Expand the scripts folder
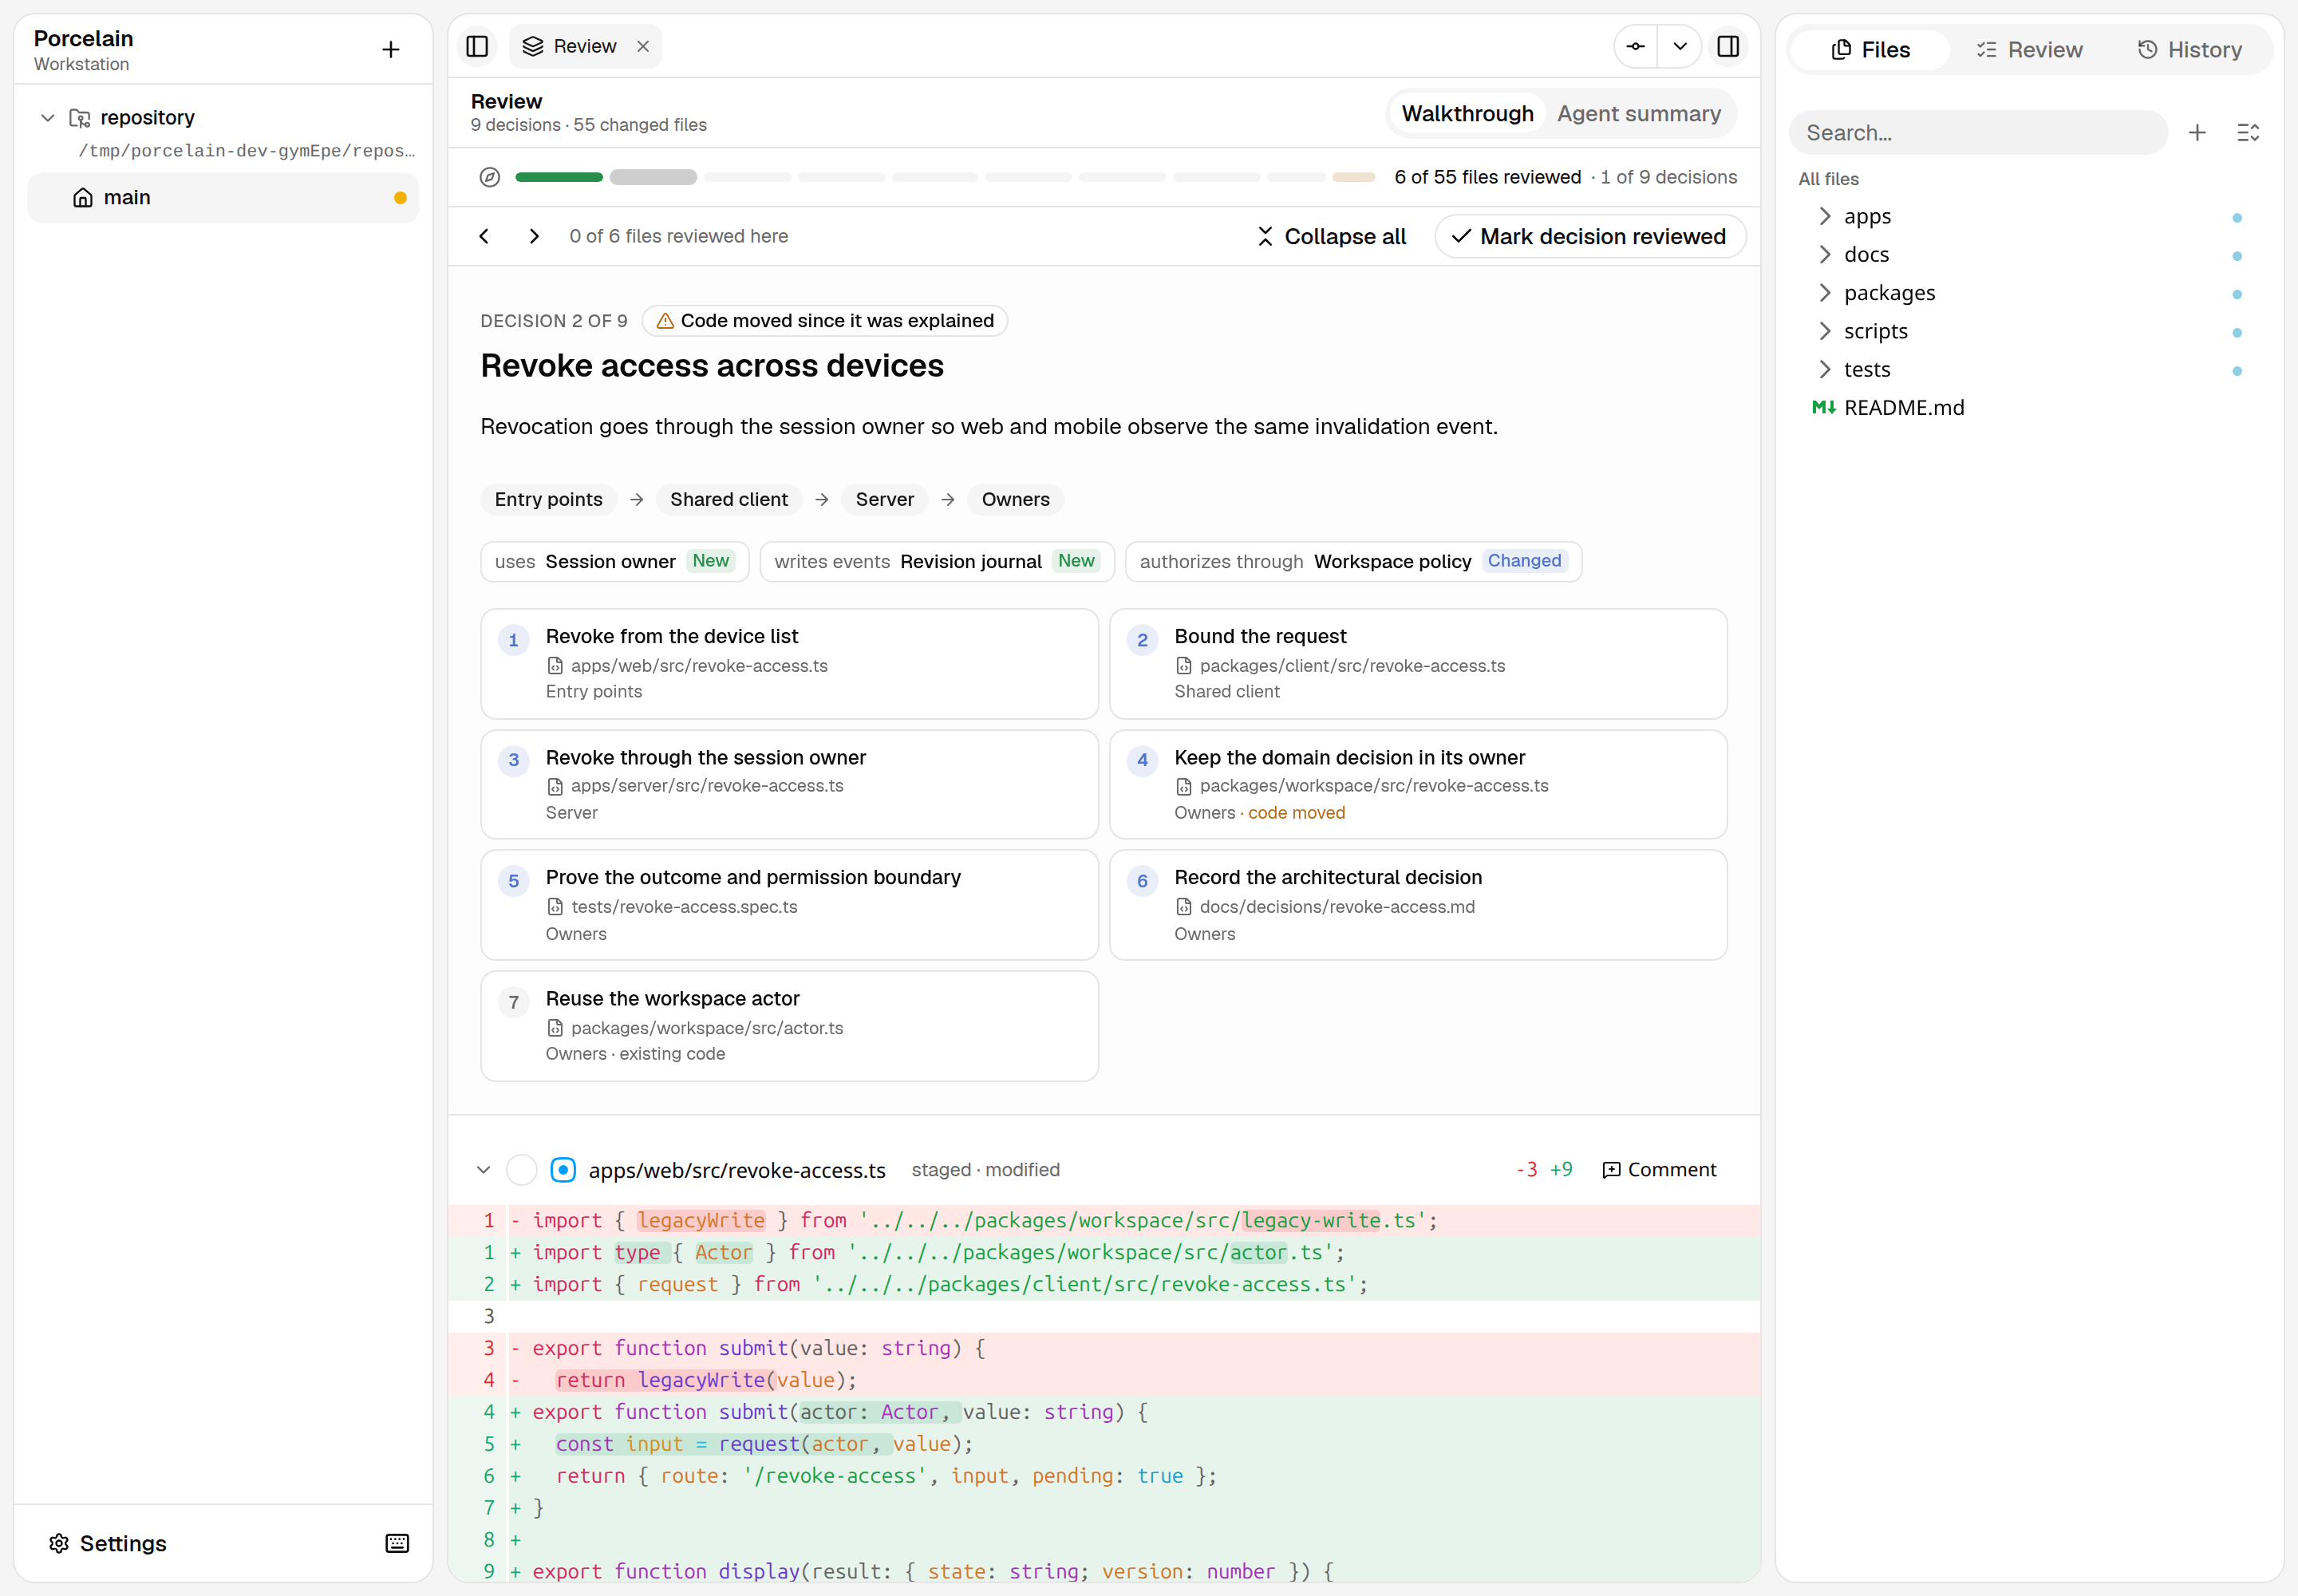This screenshot has width=2298, height=1596. pos(2028,331)
